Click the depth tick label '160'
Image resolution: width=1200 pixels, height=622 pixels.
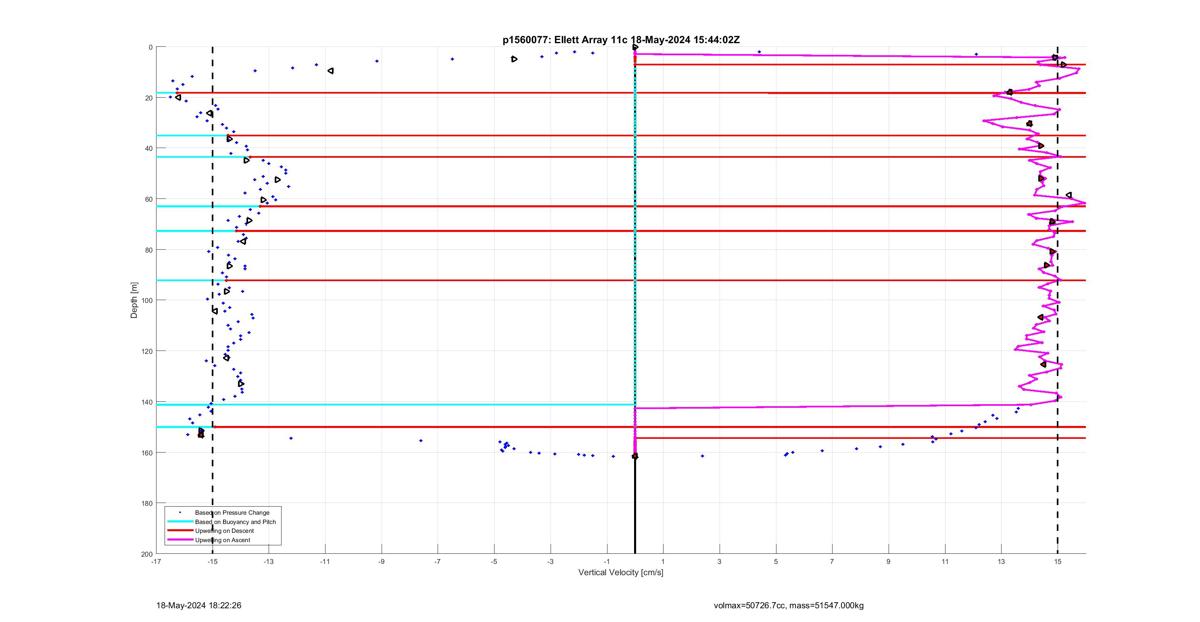146,453
